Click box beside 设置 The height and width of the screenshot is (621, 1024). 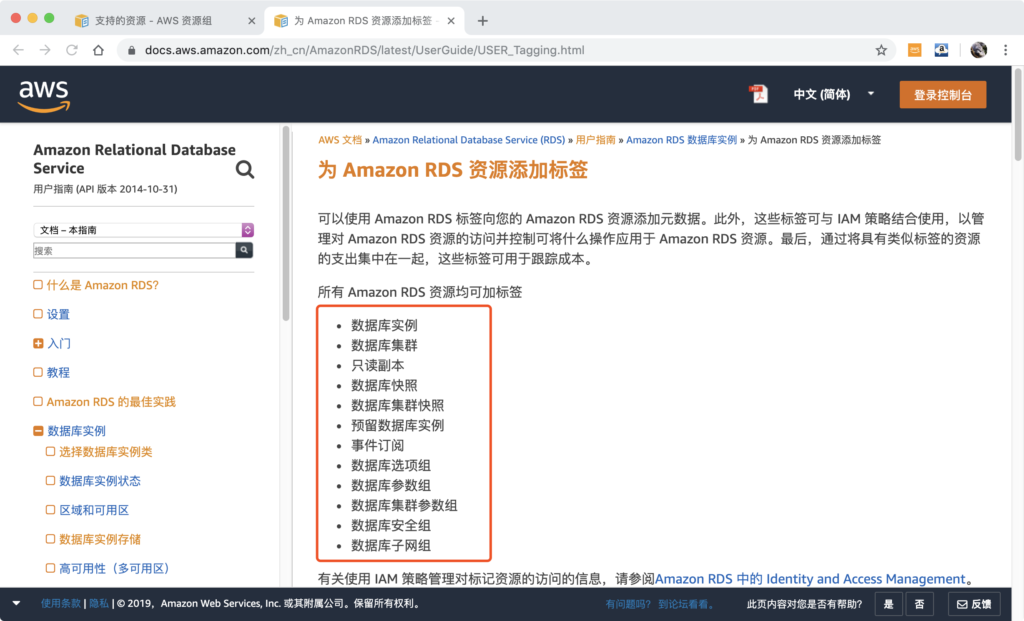[38, 314]
